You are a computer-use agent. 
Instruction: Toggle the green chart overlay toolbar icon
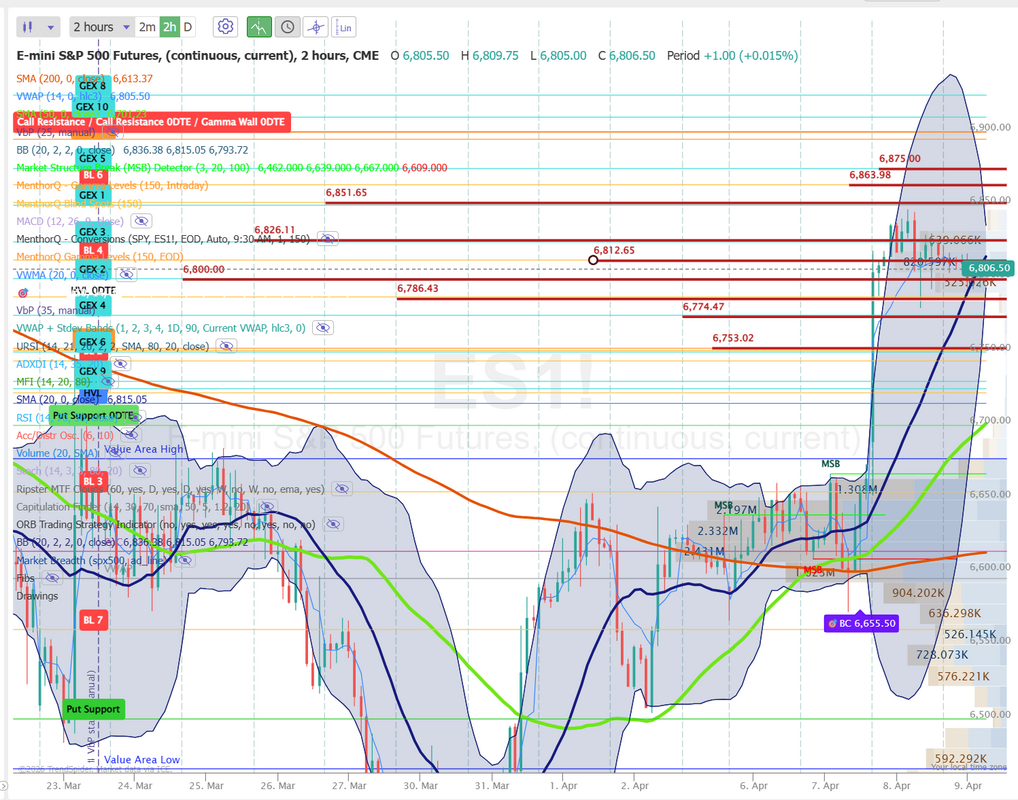coord(259,27)
